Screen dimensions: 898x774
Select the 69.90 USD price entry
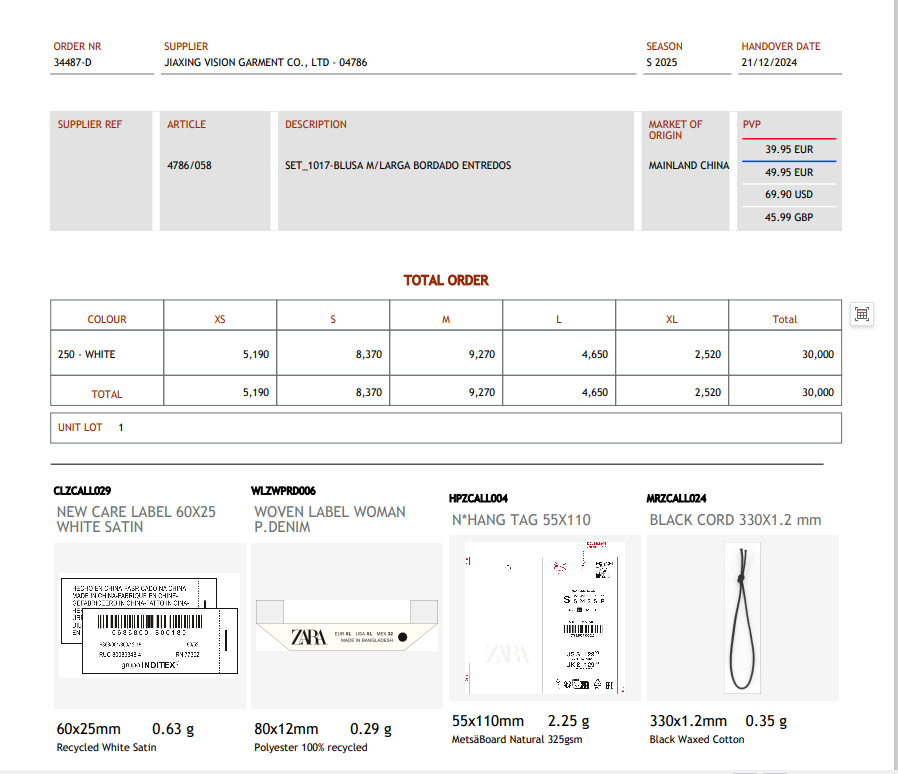pyautogui.click(x=789, y=194)
